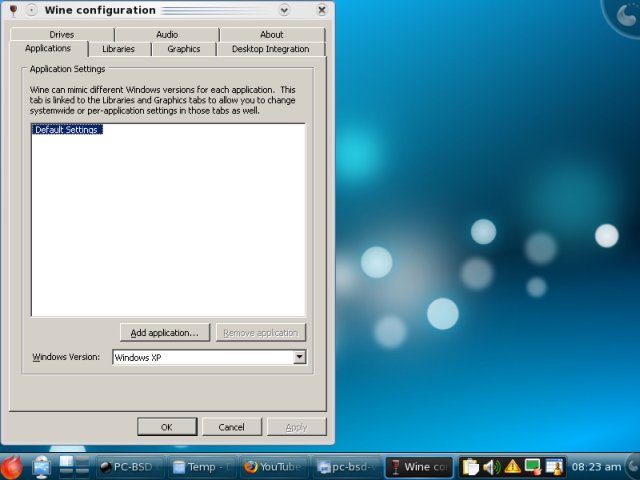Select Default Settings in the application list
Screen dimensions: 640x480
coord(66,130)
